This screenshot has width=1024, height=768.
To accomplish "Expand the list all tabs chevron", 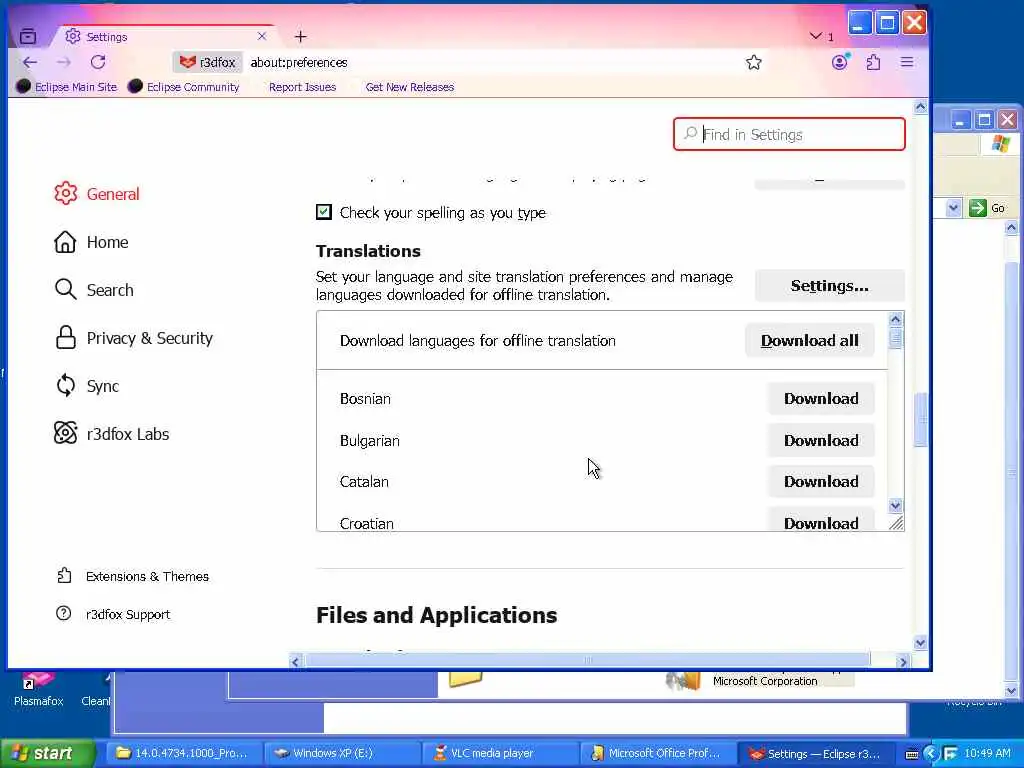I will [816, 36].
